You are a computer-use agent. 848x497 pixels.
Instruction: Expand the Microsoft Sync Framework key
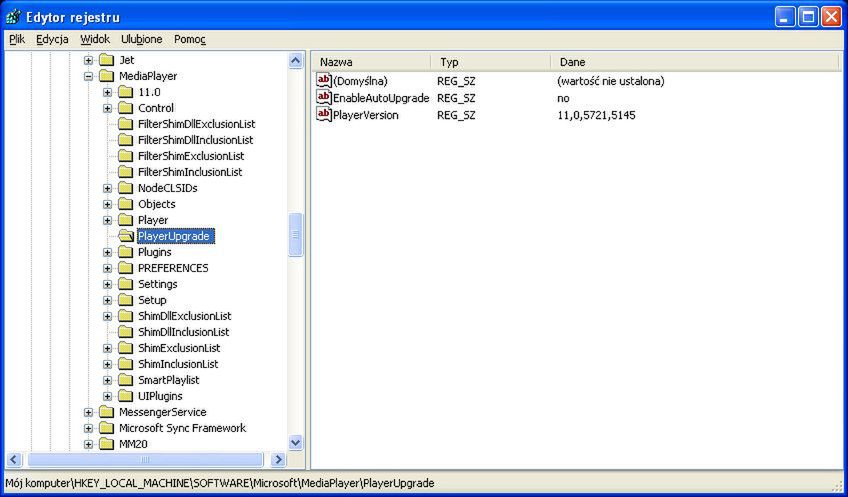point(88,428)
